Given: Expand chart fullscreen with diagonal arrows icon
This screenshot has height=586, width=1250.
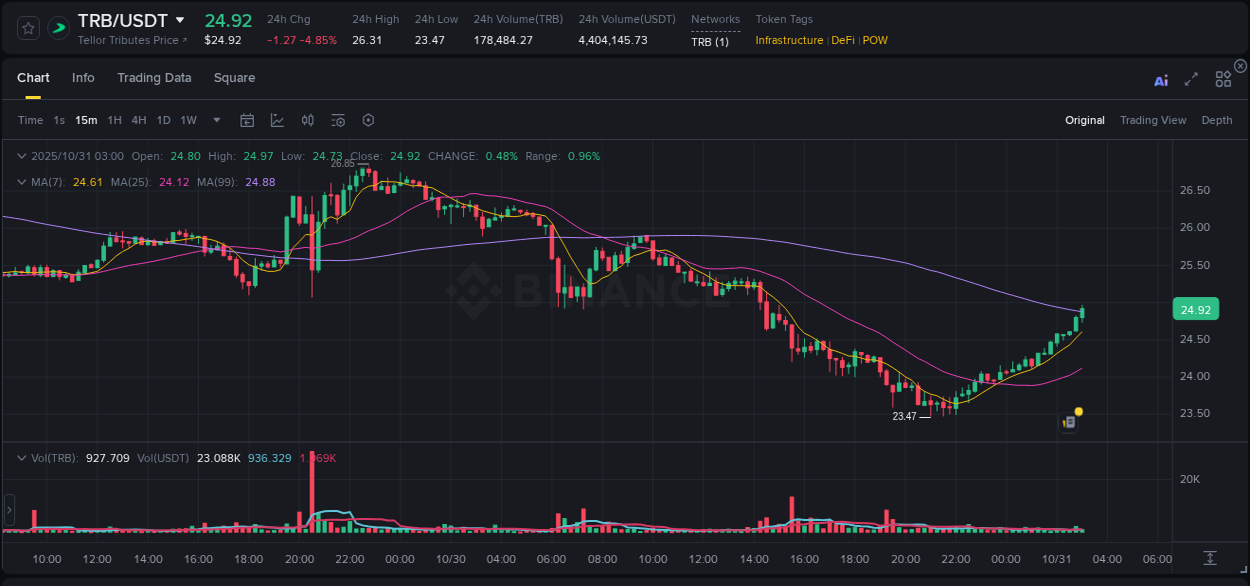Looking at the screenshot, I should tap(1191, 80).
